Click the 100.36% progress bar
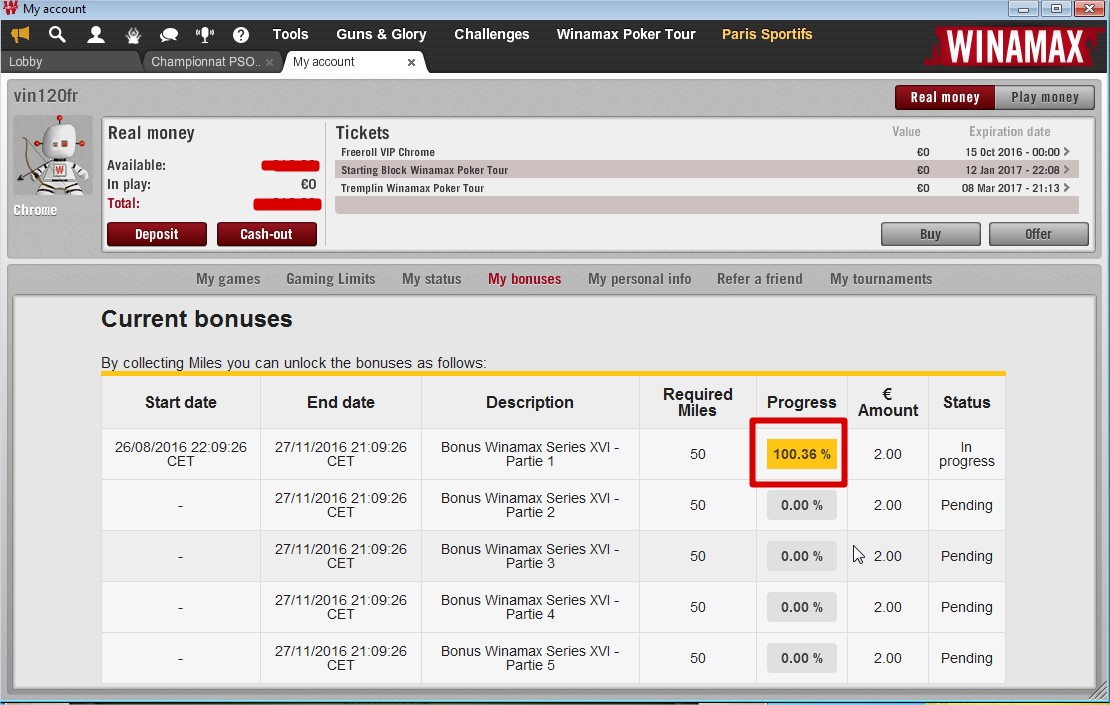 coord(800,453)
